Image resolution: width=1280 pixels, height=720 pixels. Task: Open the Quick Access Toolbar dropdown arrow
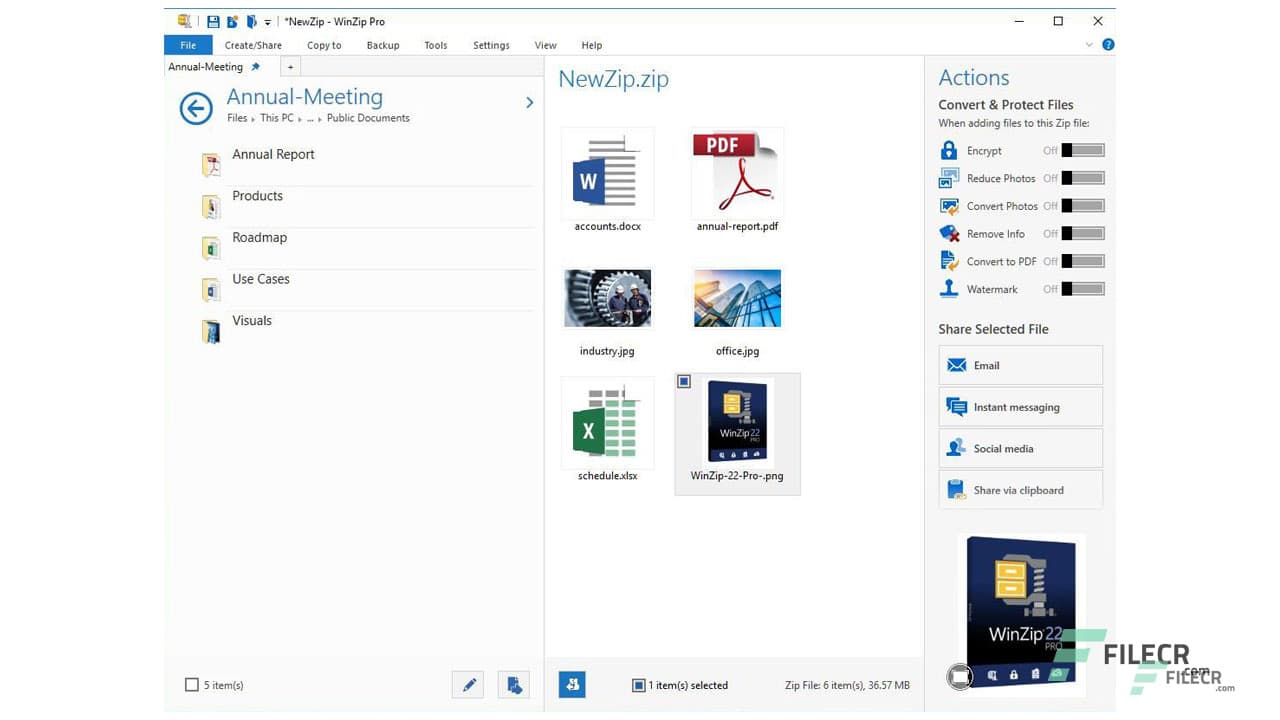coord(266,21)
